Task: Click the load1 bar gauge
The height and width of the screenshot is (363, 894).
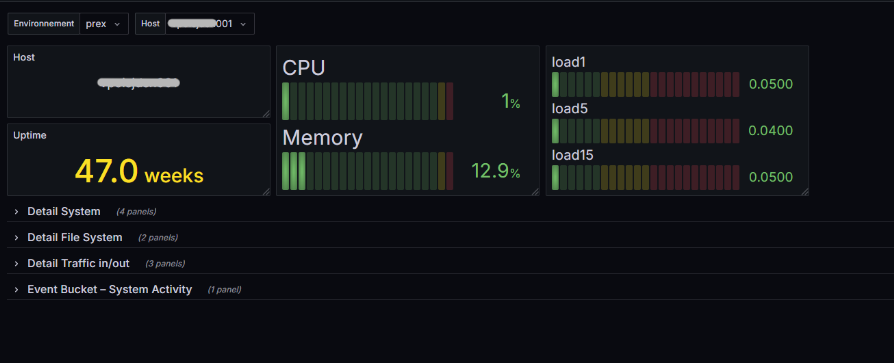Action: click(645, 84)
